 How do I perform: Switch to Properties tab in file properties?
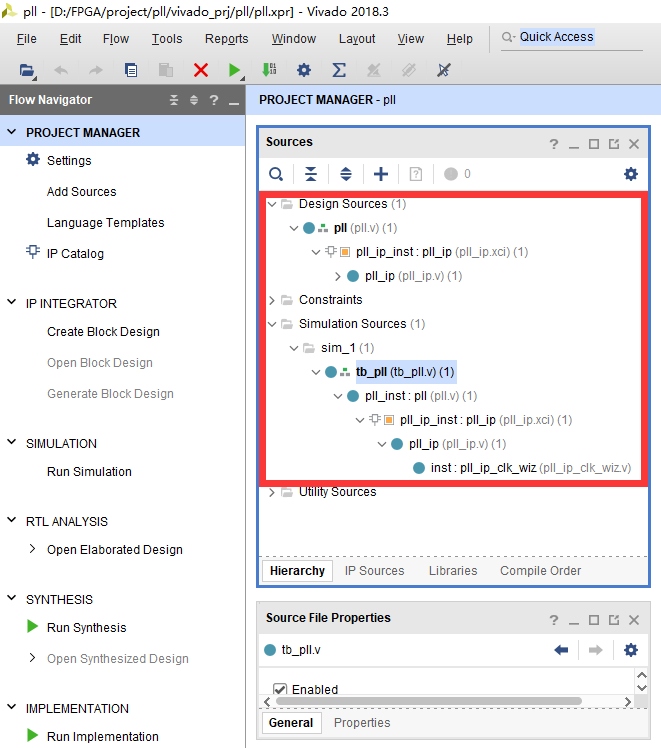click(x=362, y=723)
